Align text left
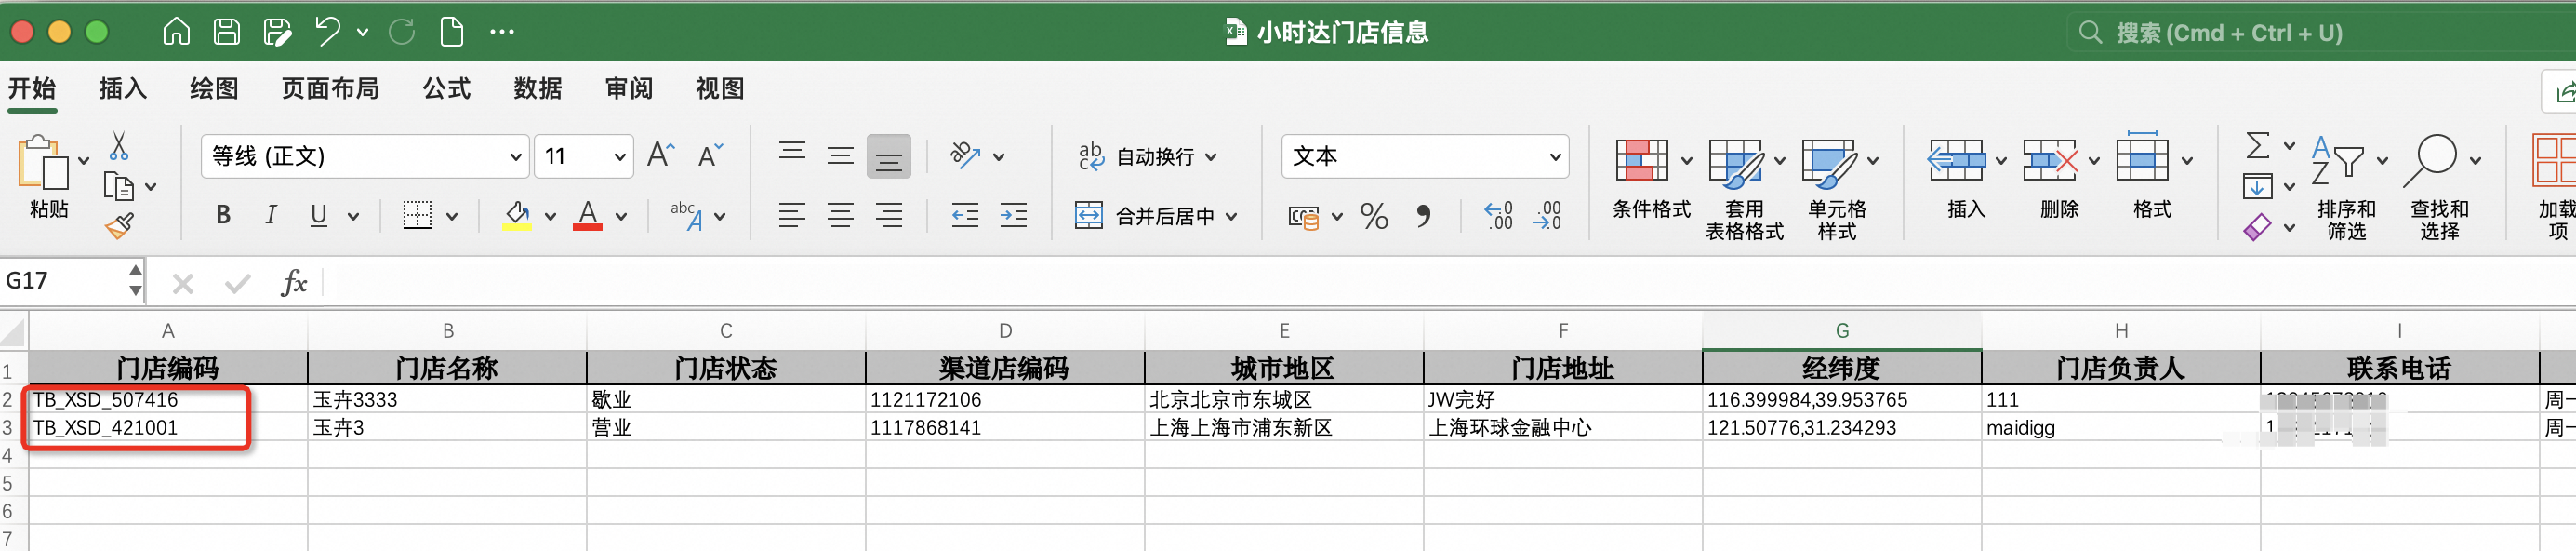Screen dimensions: 2576x551 click(792, 215)
